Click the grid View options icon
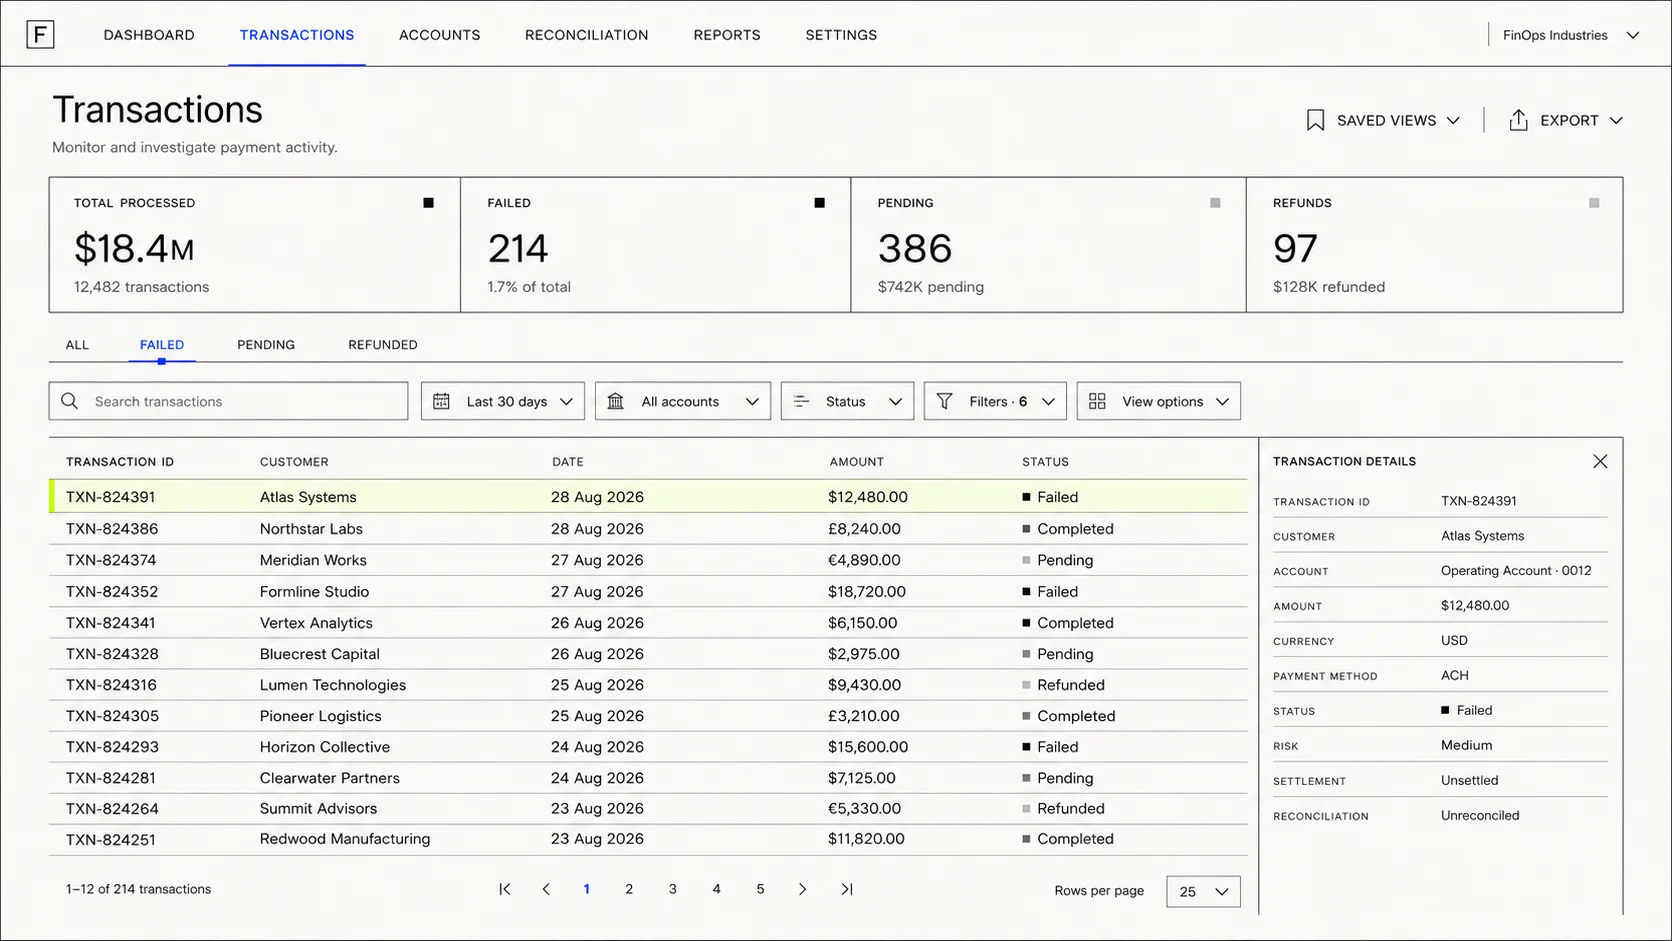 [x=1097, y=401]
